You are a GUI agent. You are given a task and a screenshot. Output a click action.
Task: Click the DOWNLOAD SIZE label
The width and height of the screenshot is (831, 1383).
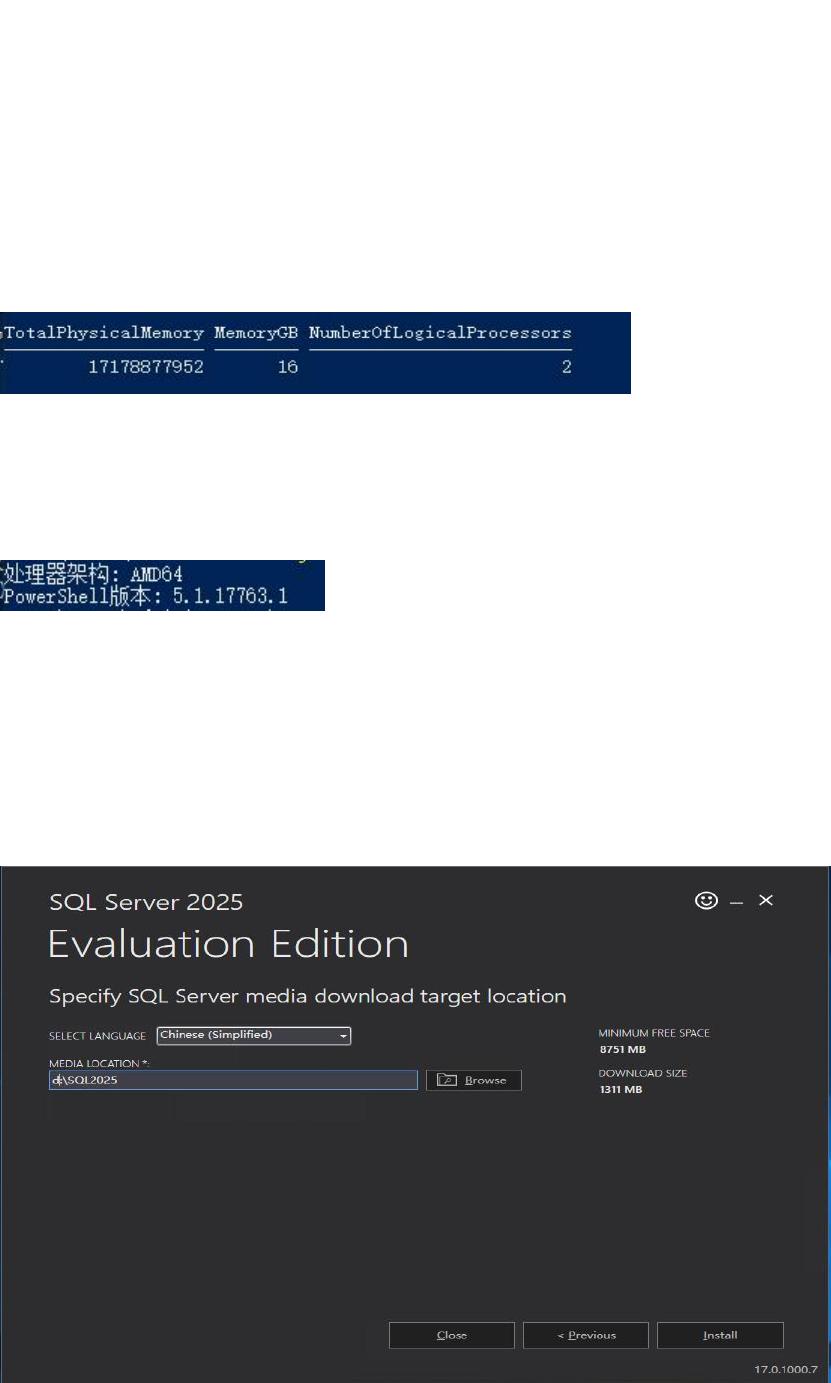tap(643, 1073)
